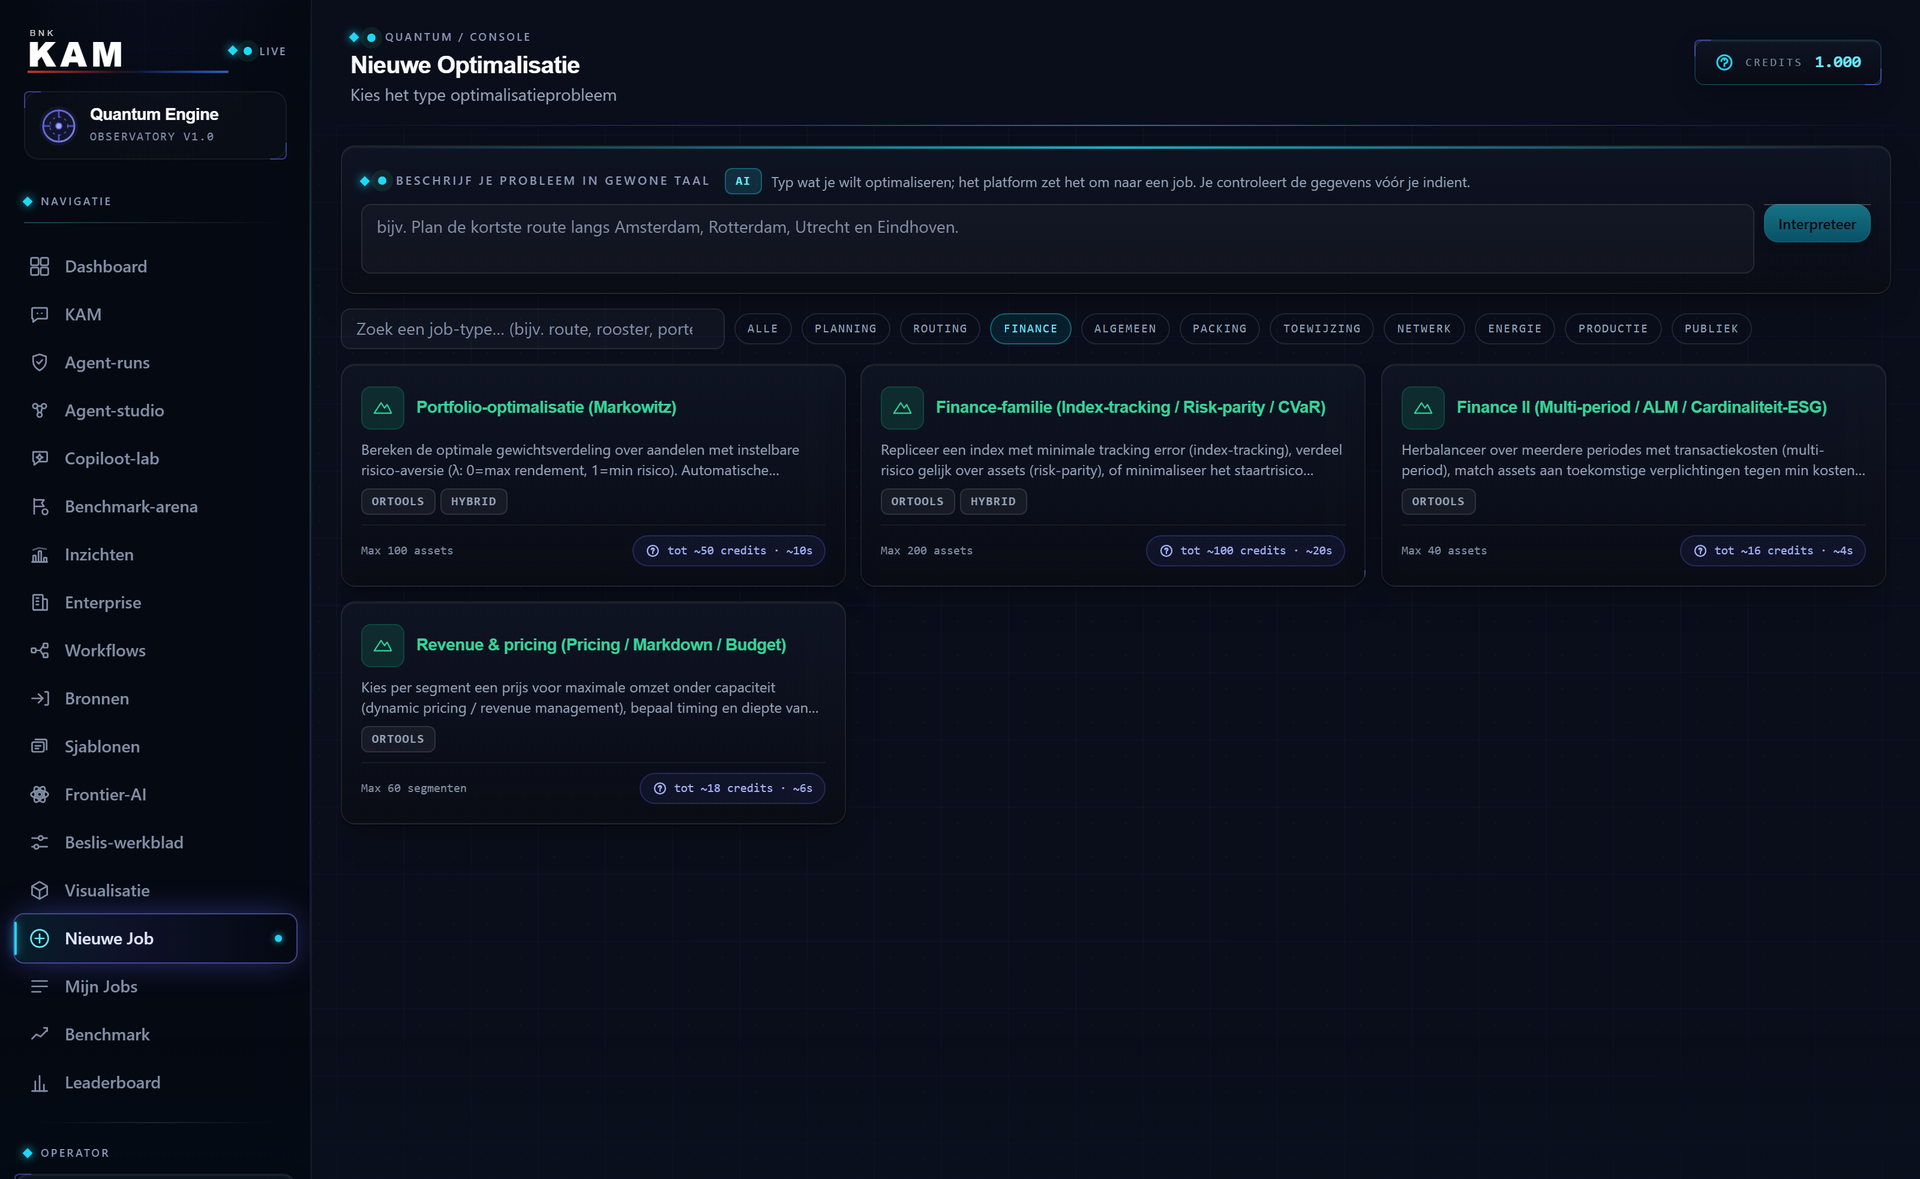Open Agent-runs shield icon

(x=39, y=362)
